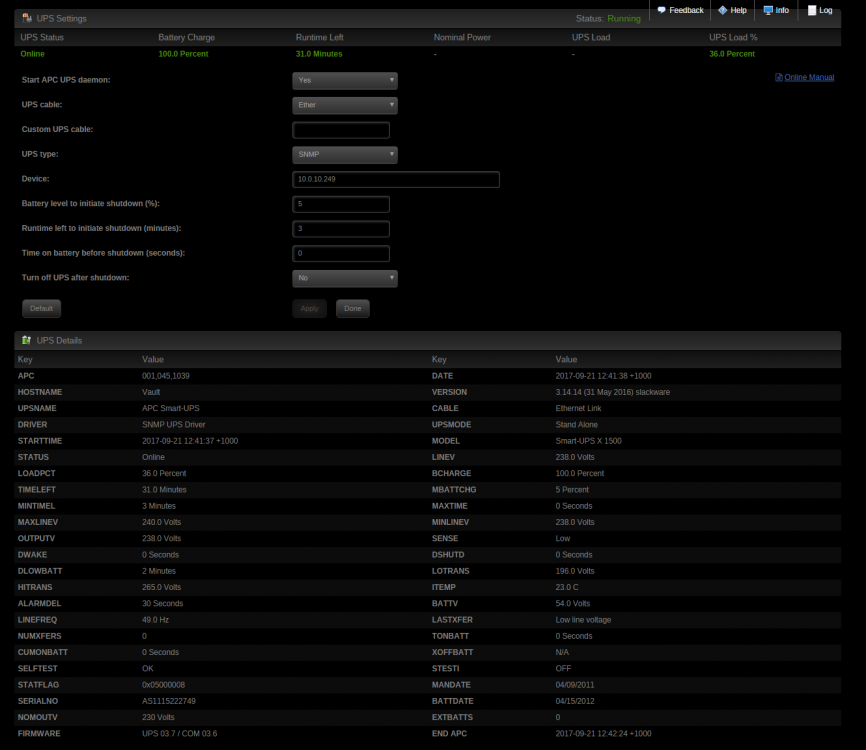Click the UPS Settings header icon
Image resolution: width=866 pixels, height=750 pixels.
(27, 18)
